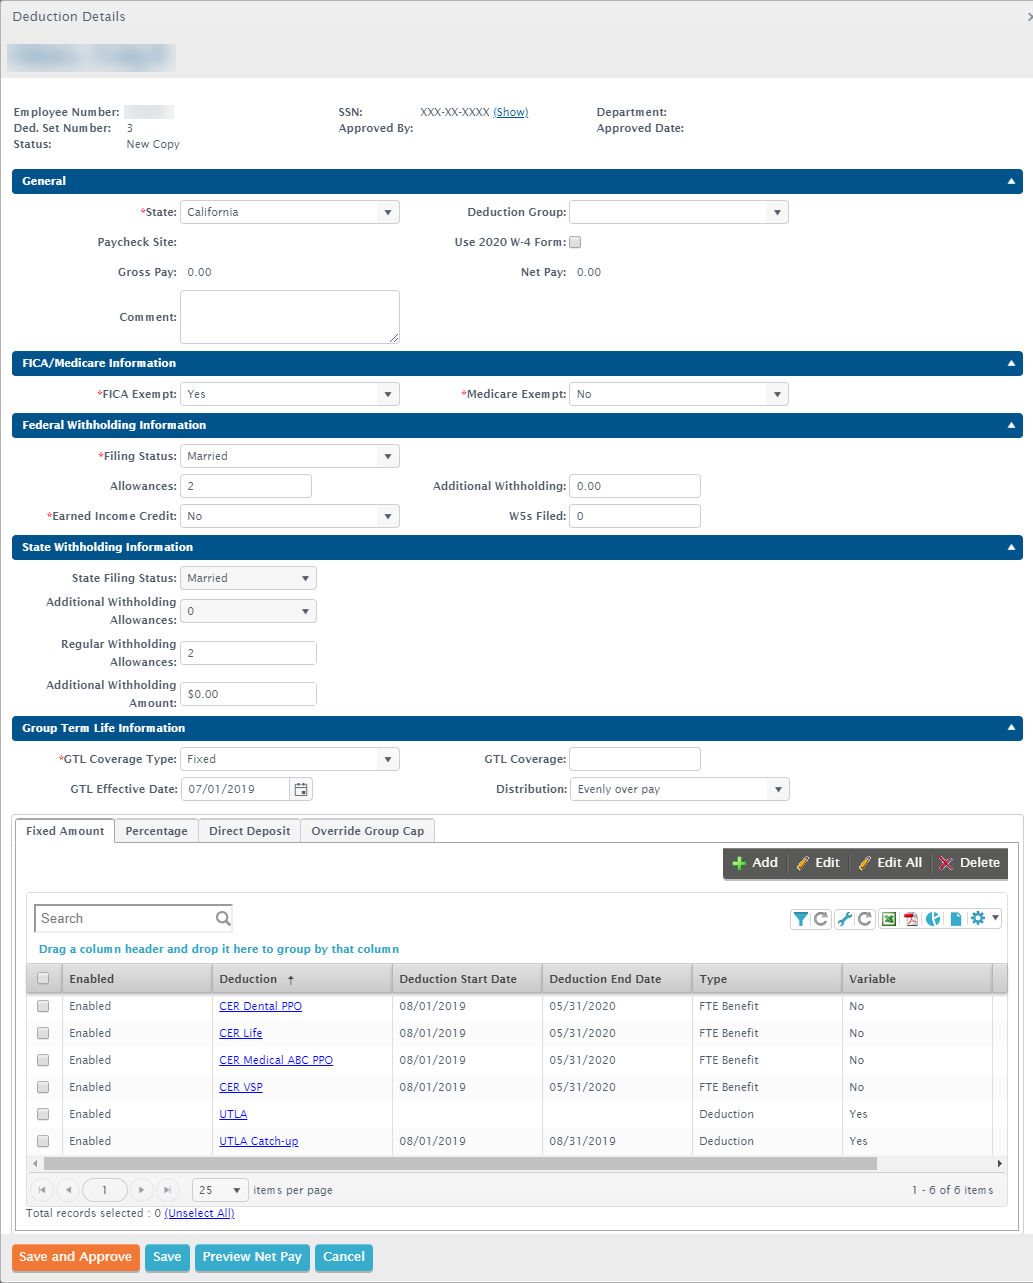Export grid to PDF
Screen dimensions: 1033x1283
(x=911, y=919)
